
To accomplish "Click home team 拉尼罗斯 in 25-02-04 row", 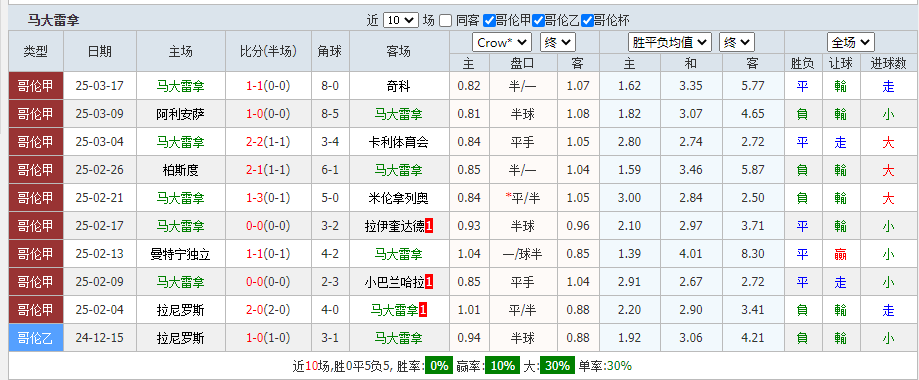I will tap(181, 310).
